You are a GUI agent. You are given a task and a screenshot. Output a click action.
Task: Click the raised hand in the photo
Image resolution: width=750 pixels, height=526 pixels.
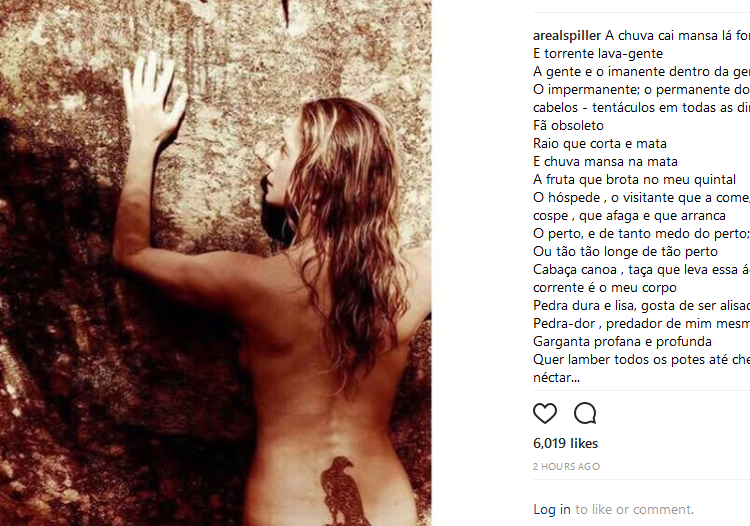152,98
